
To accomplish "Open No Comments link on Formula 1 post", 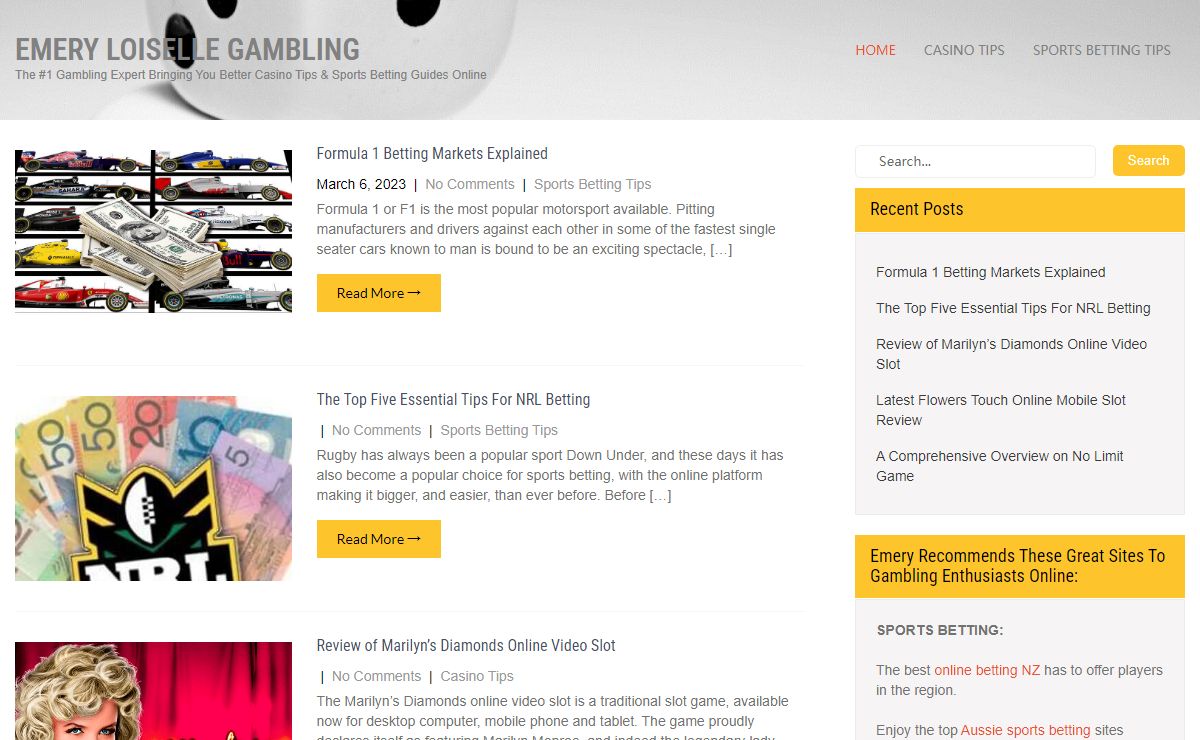I will [470, 184].
